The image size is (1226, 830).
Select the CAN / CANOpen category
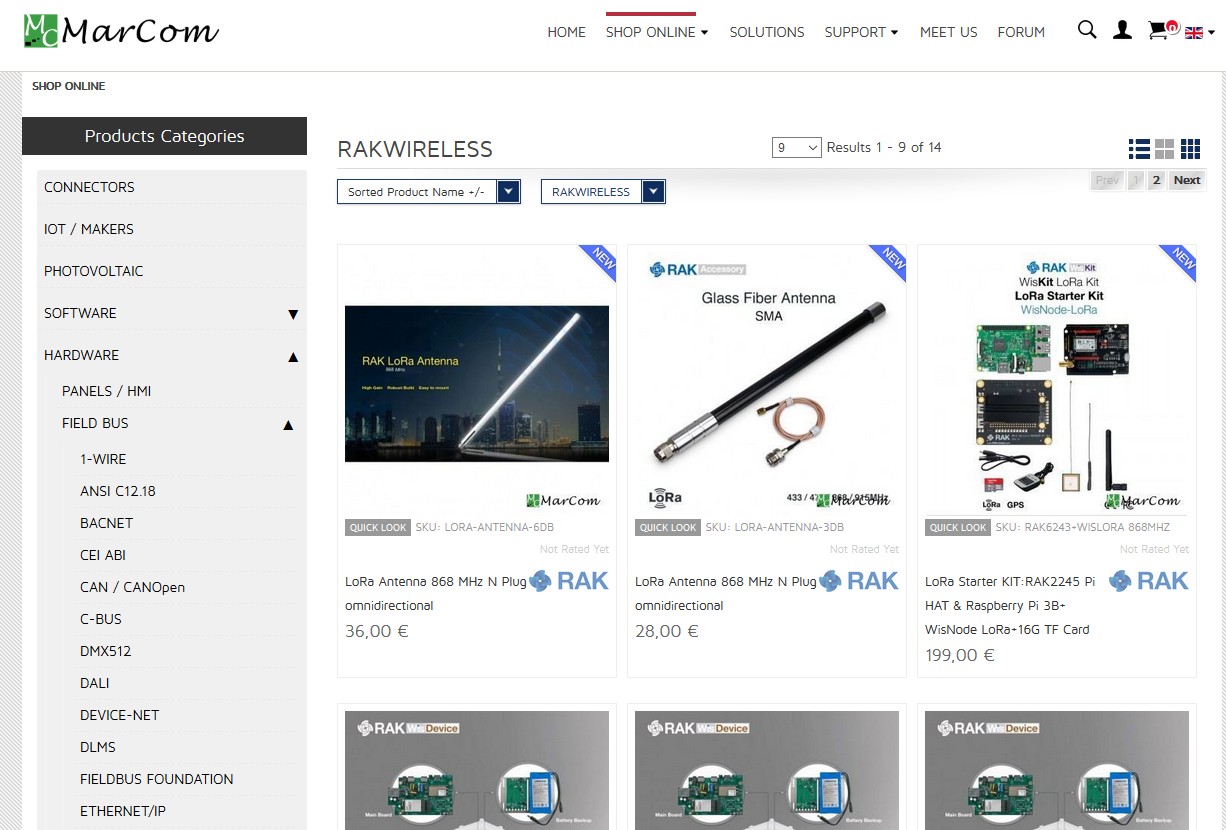132,587
